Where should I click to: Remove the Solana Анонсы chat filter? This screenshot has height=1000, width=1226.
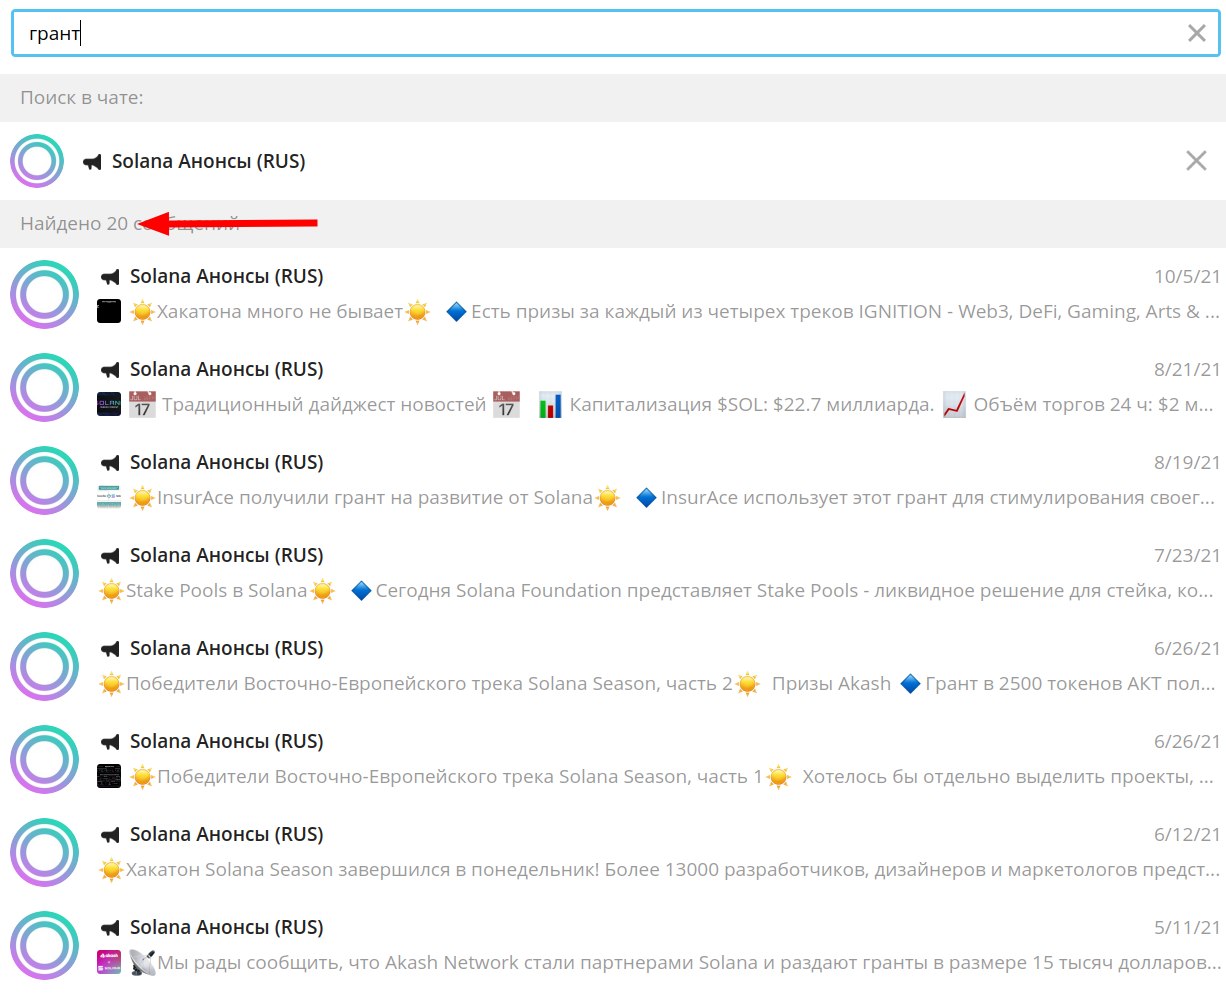pyautogui.click(x=1196, y=161)
